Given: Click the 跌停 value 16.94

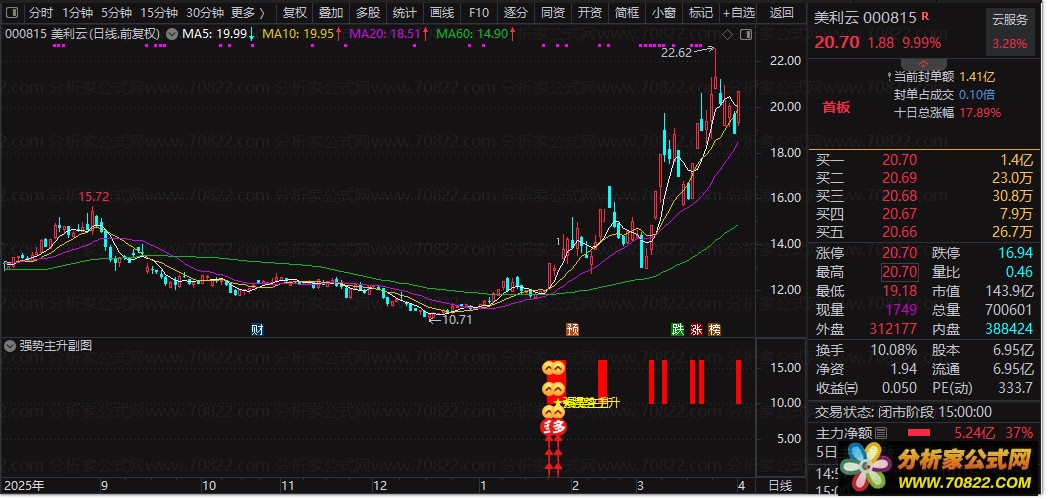Looking at the screenshot, I should (1015, 254).
